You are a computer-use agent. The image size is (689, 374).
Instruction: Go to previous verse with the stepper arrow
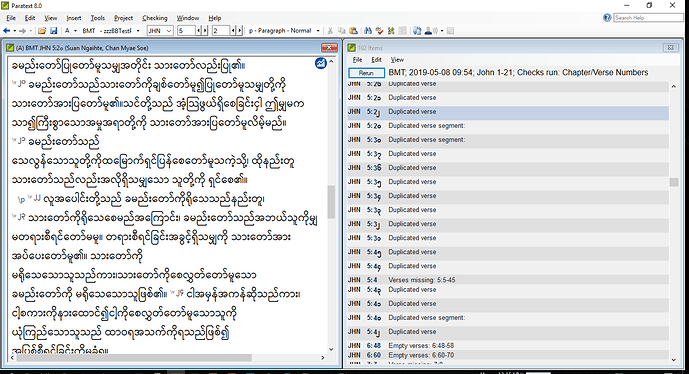point(233,31)
